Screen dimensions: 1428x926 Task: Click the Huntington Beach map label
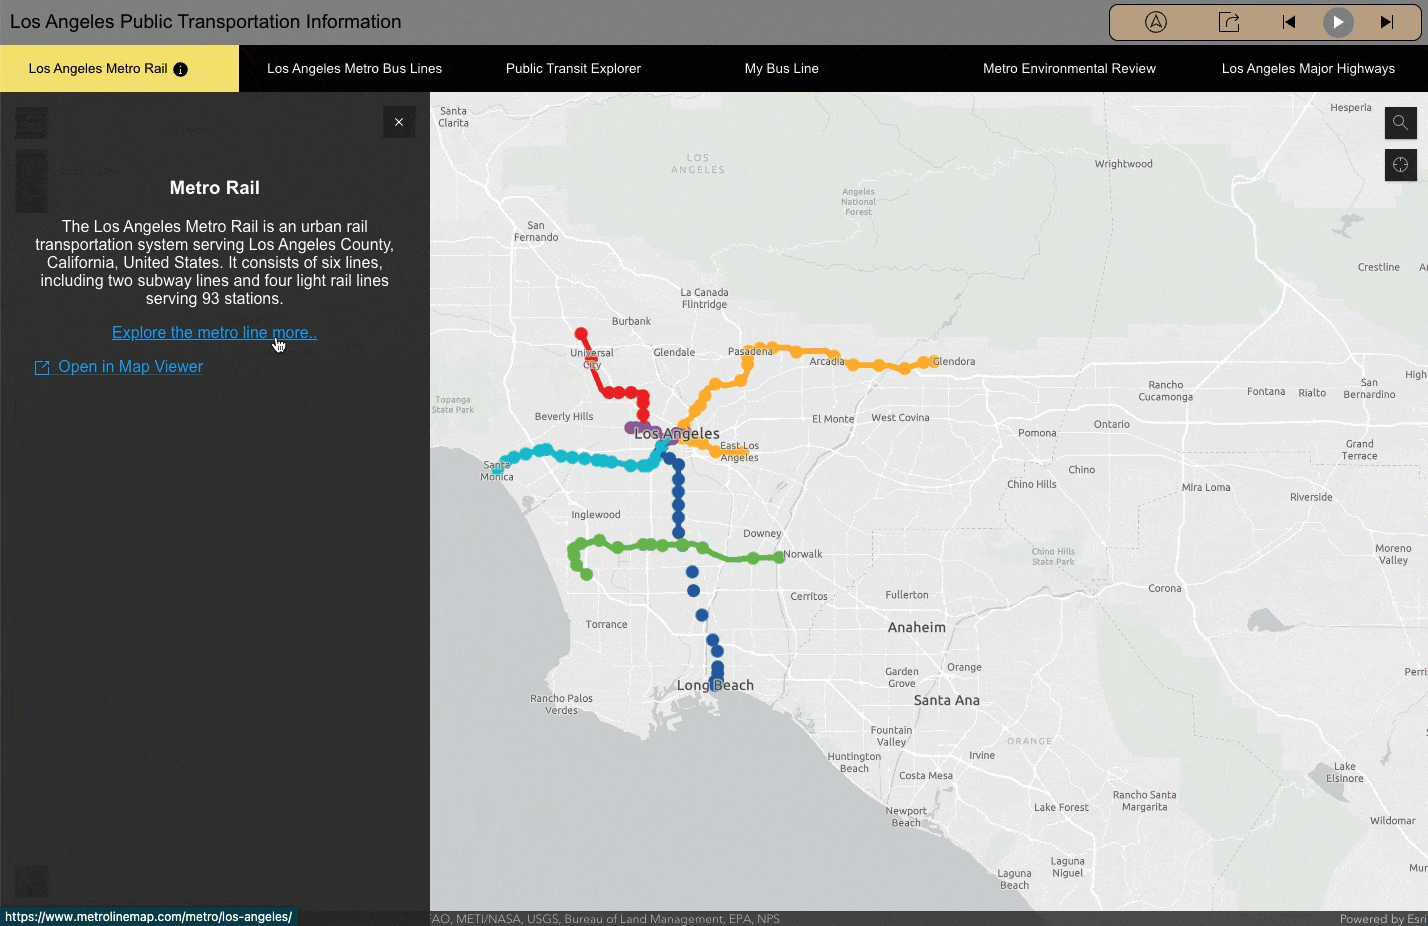tap(854, 762)
